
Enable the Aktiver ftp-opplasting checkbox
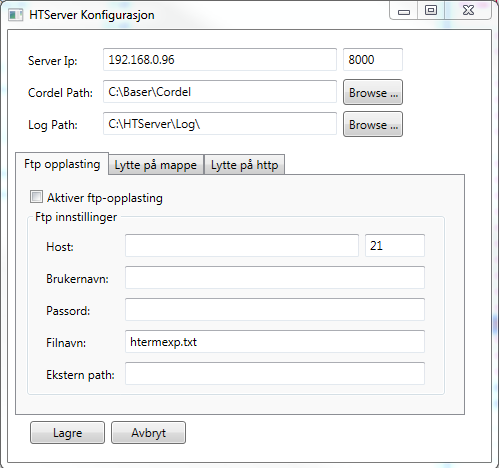(x=36, y=197)
